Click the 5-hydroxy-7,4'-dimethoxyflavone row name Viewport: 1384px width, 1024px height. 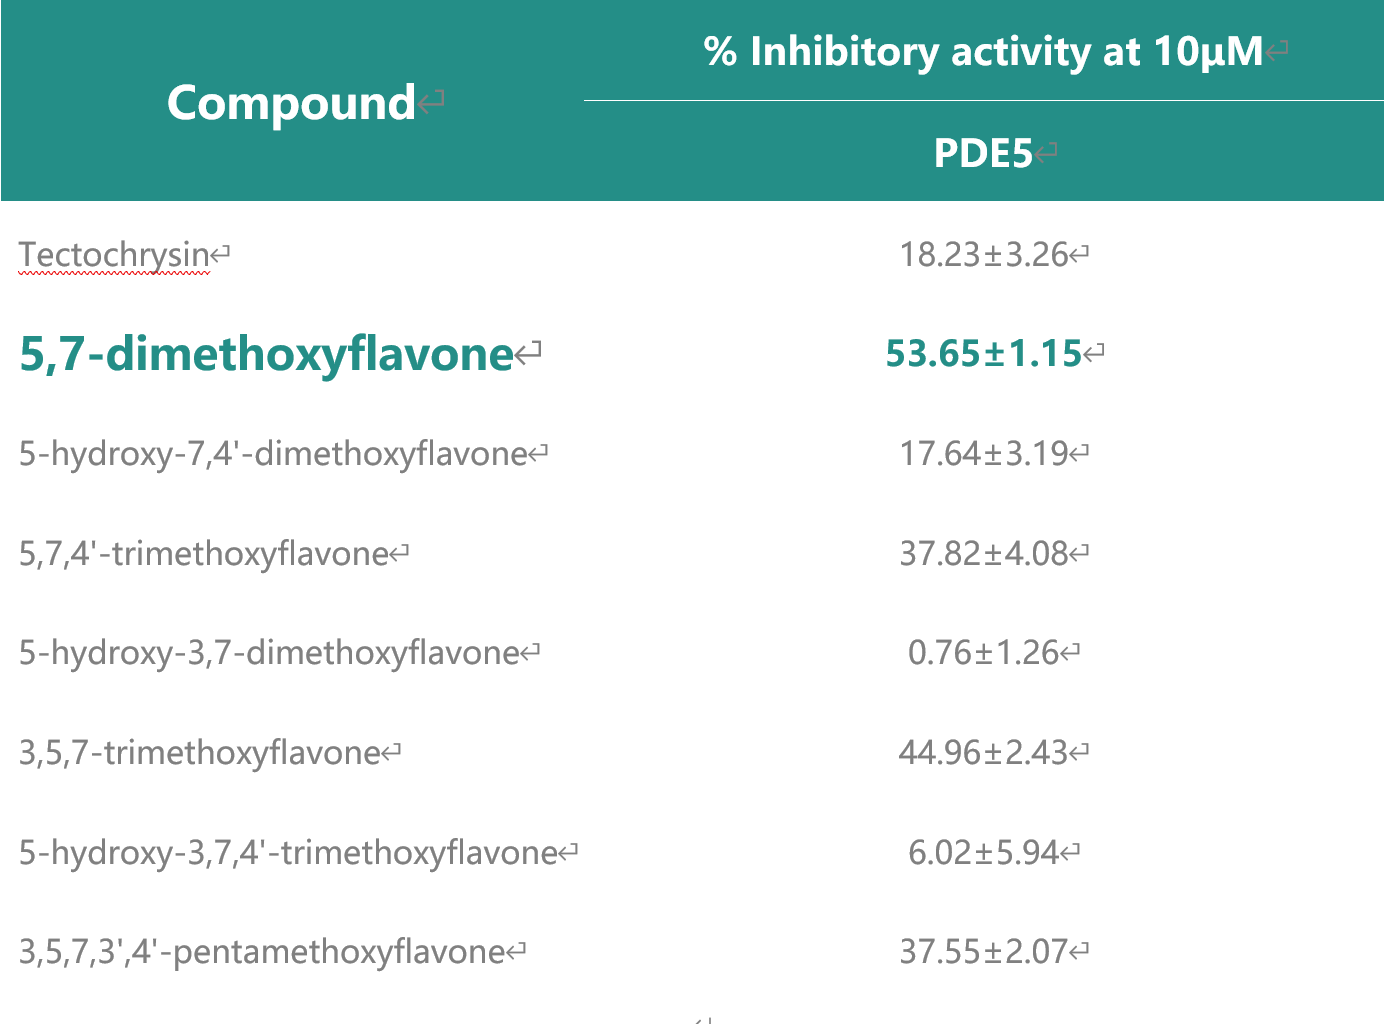(273, 453)
